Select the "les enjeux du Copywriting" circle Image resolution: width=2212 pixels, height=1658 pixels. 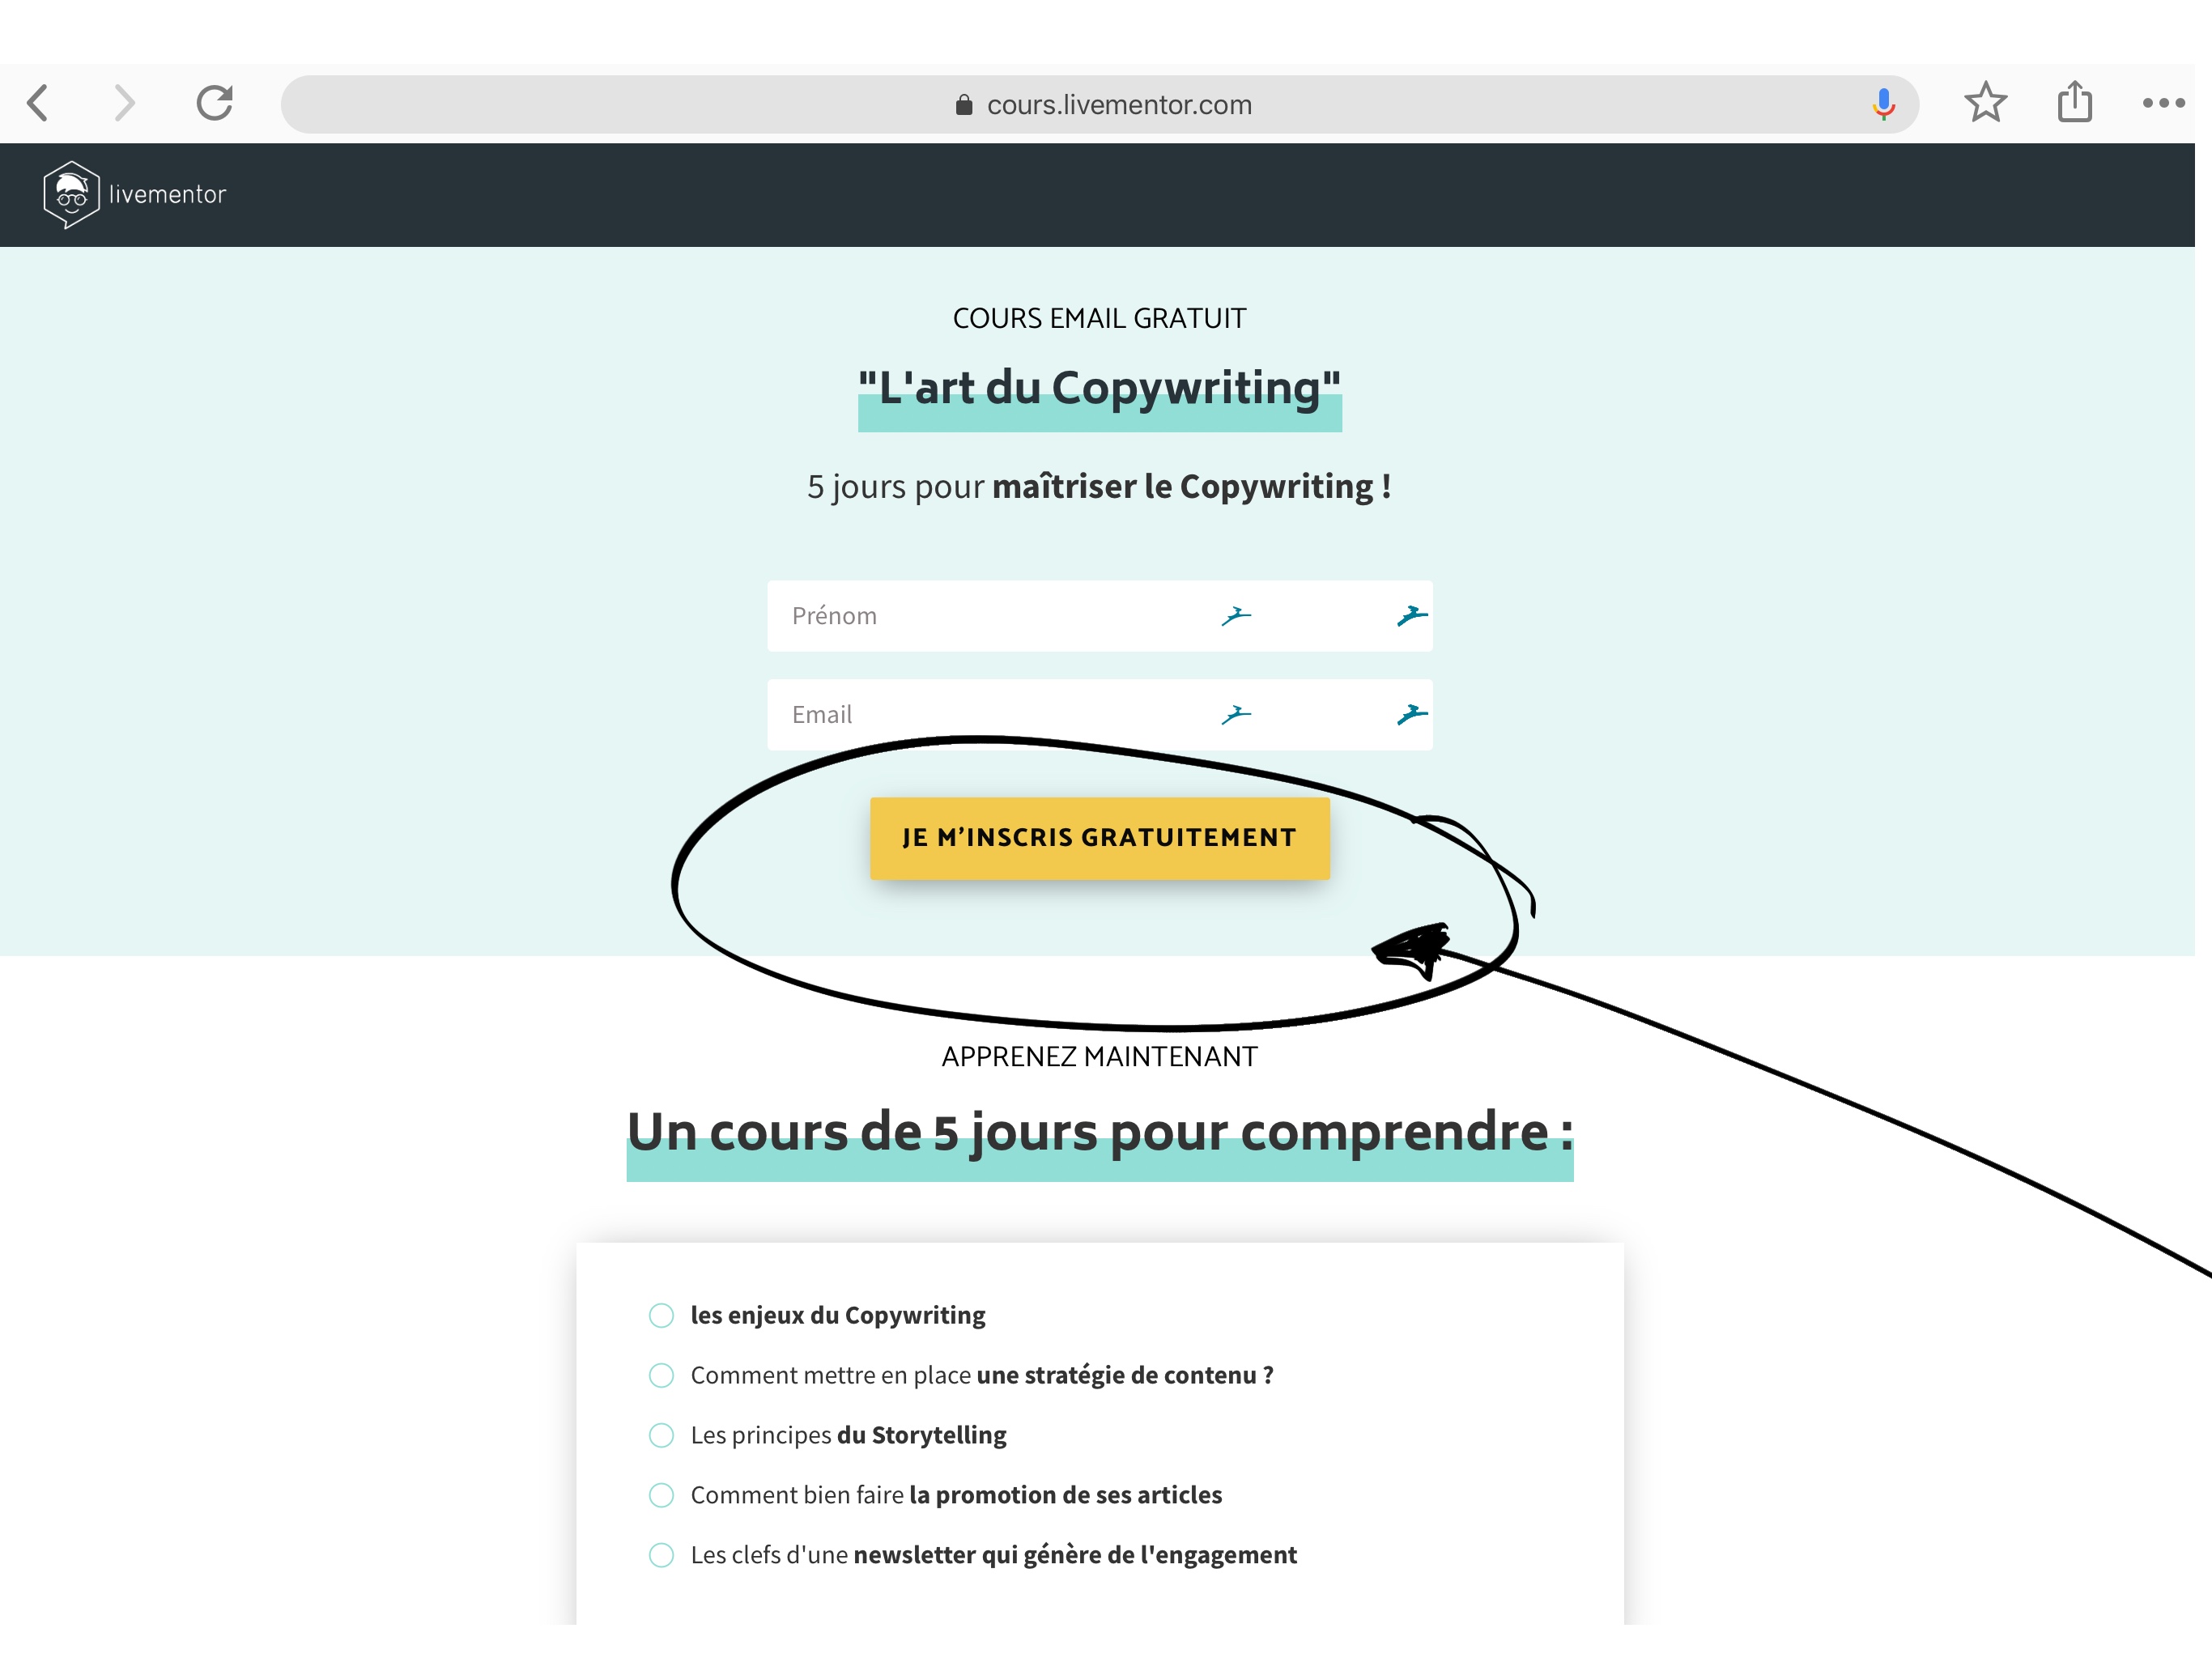pyautogui.click(x=661, y=1315)
